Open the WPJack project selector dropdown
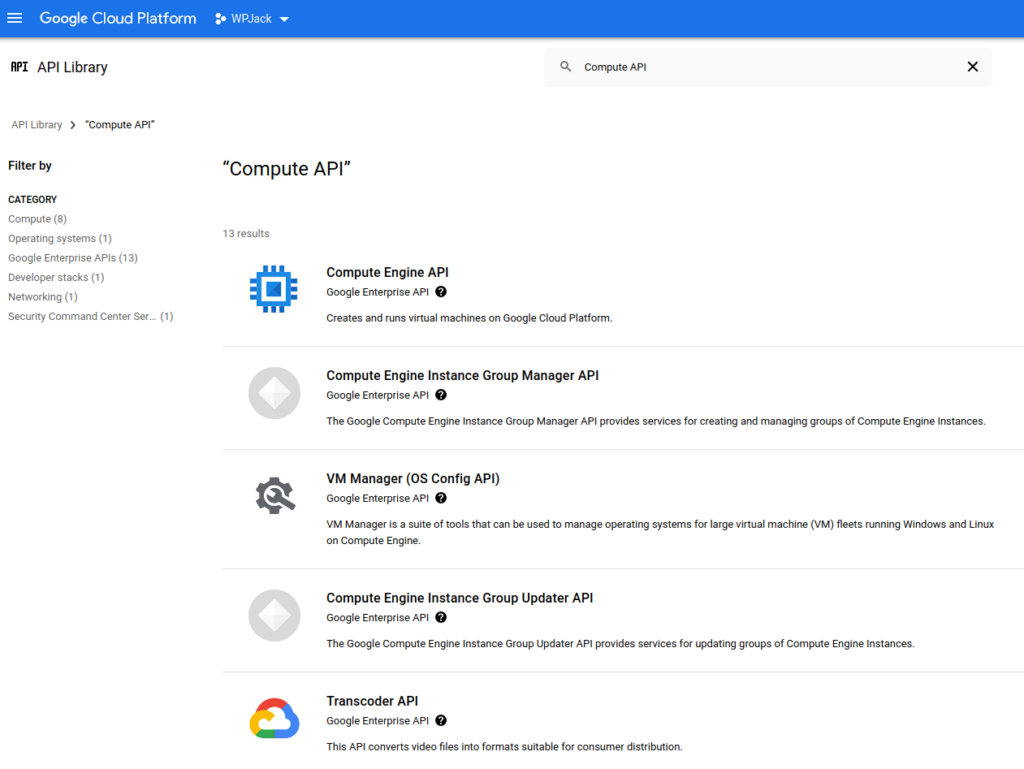The width and height of the screenshot is (1024, 769). pos(252,19)
